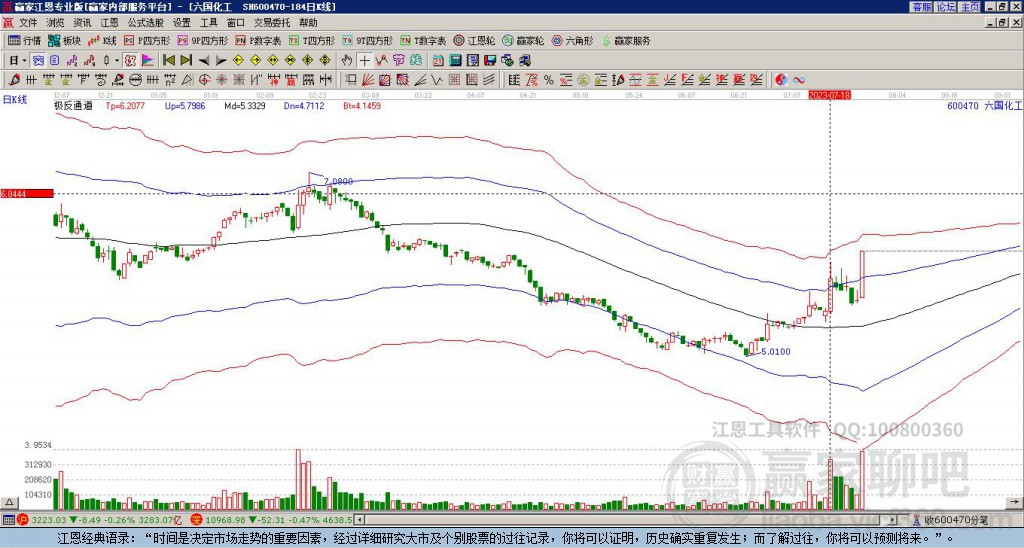Screen dimensions: 1024x548
Task: Click the blue-red wave icon
Action: [799, 80]
